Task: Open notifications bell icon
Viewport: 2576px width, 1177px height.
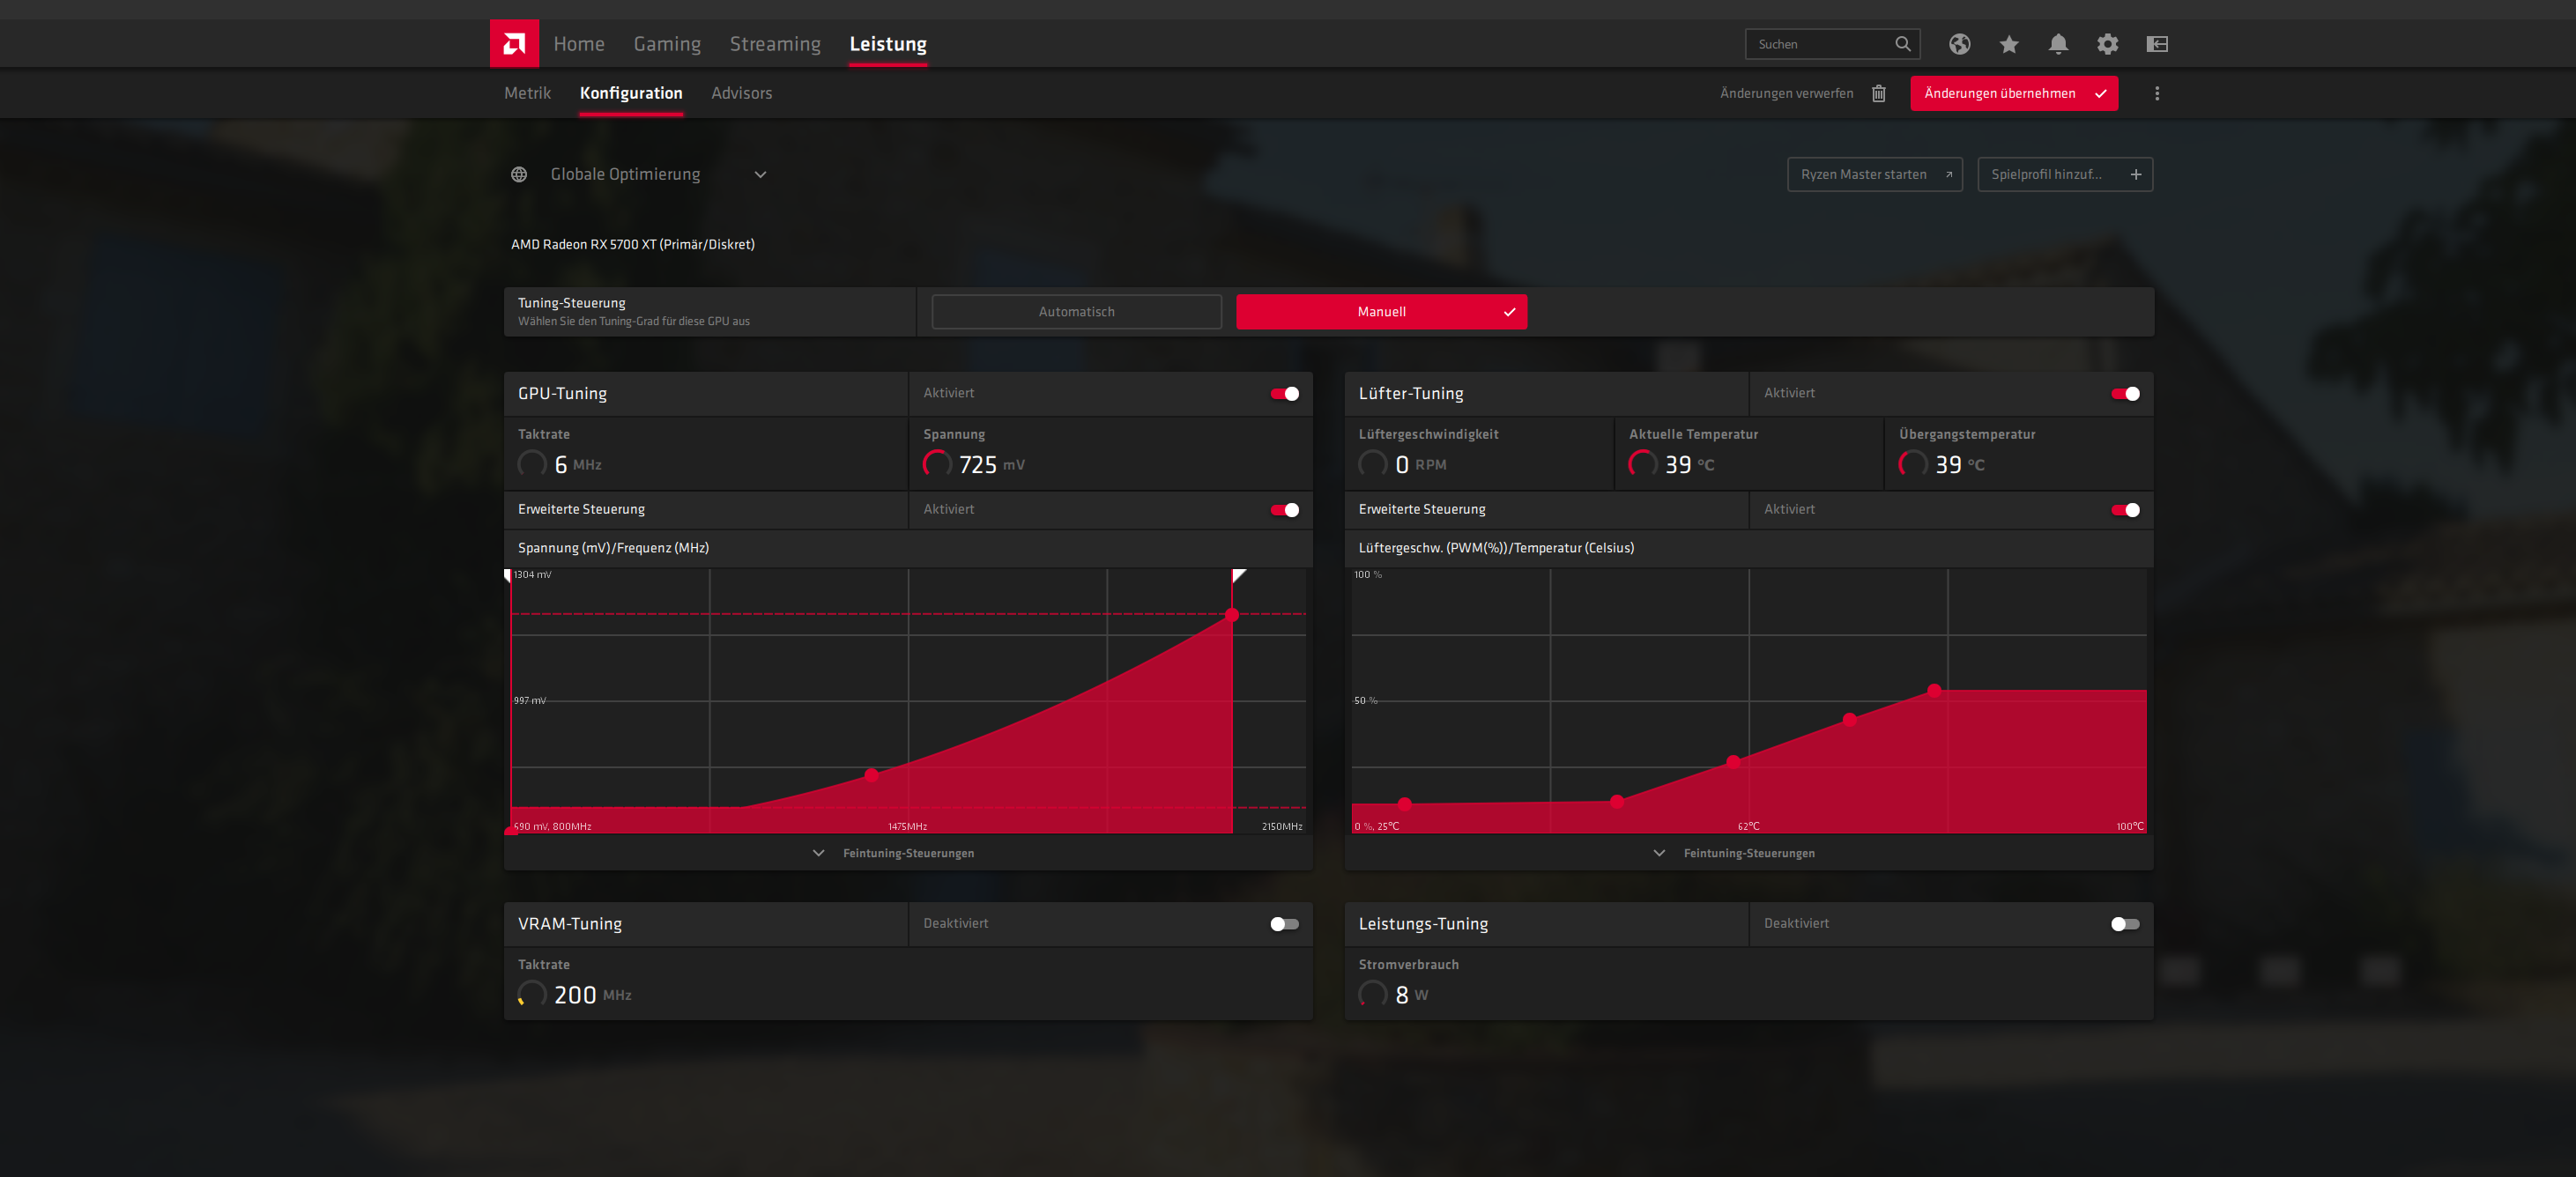Action: click(2058, 44)
